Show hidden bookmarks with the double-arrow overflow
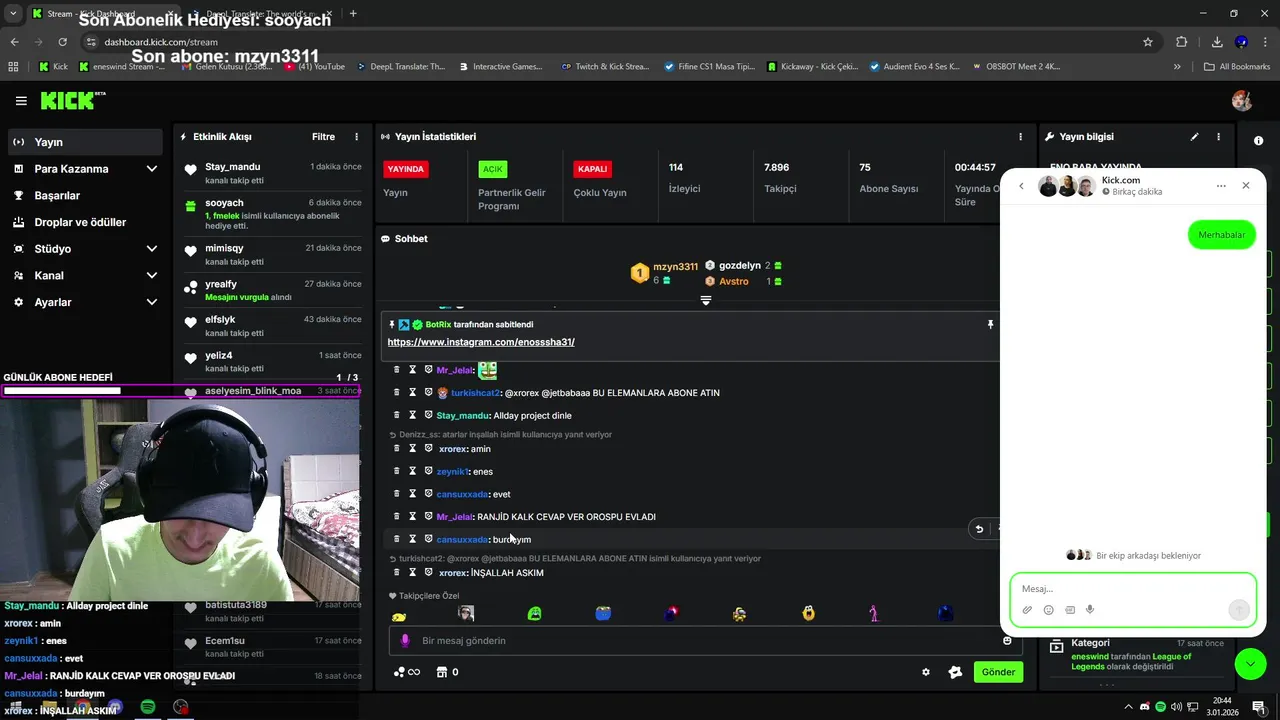1280x720 pixels. (1178, 67)
